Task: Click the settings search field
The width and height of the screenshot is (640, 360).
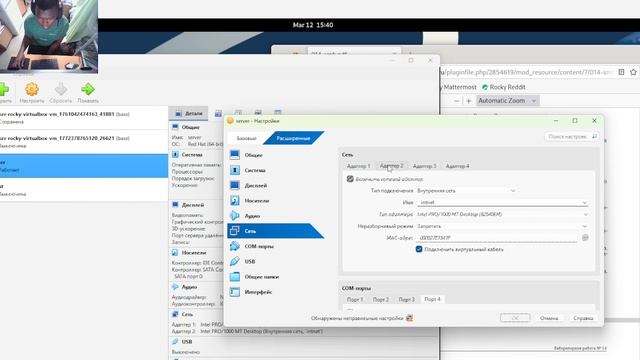Action: 572,136
